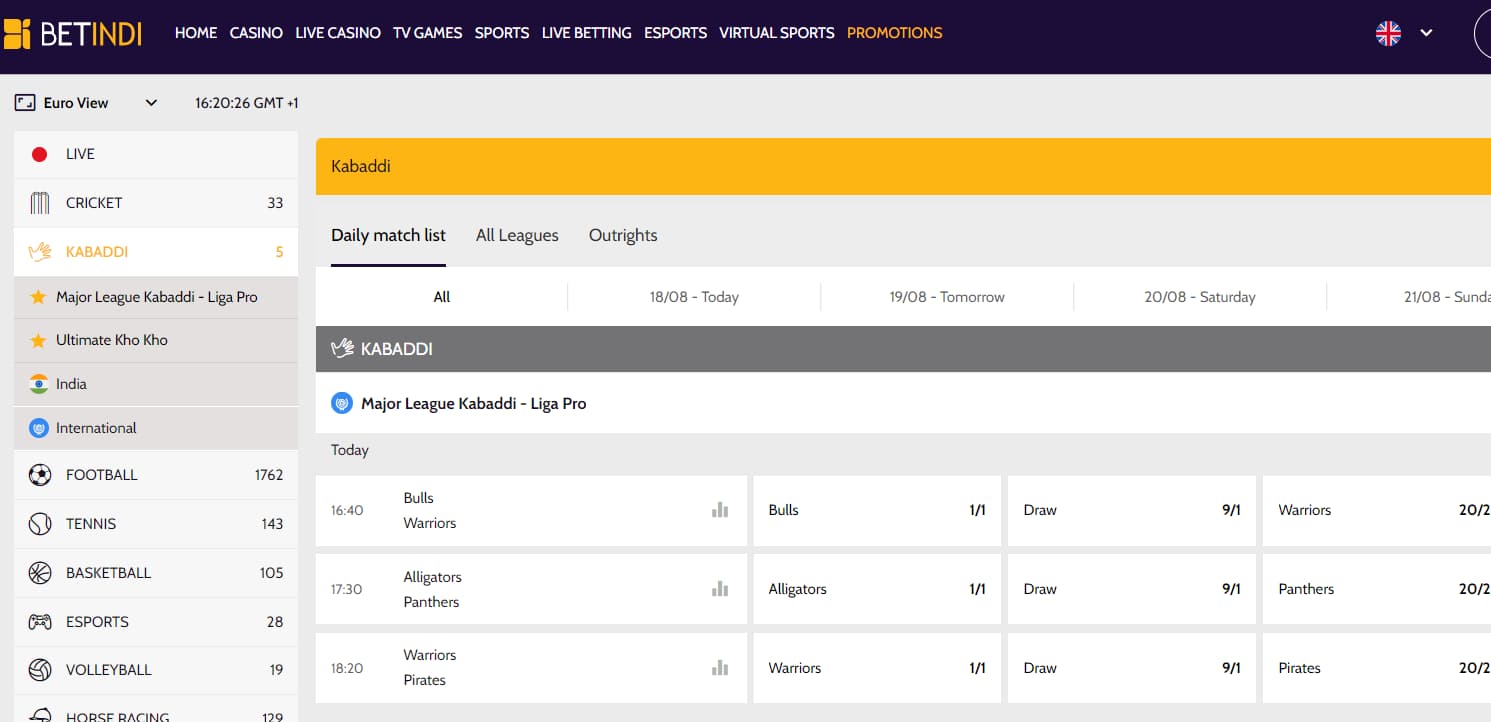Click the UK flag language icon
1491x722 pixels.
(1388, 33)
